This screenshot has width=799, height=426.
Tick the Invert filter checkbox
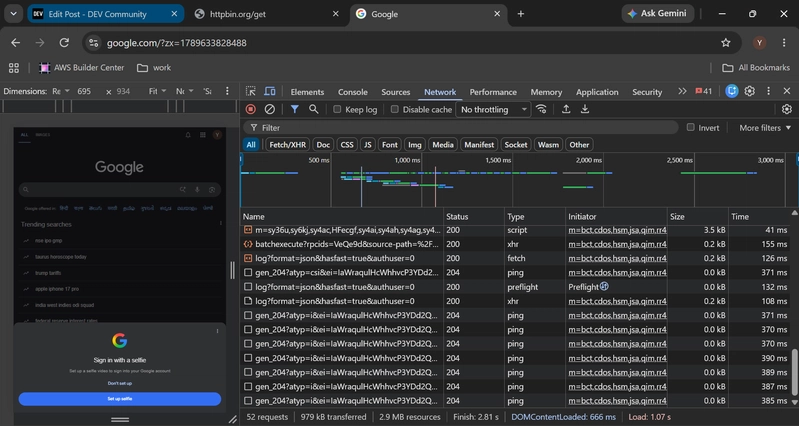[690, 127]
